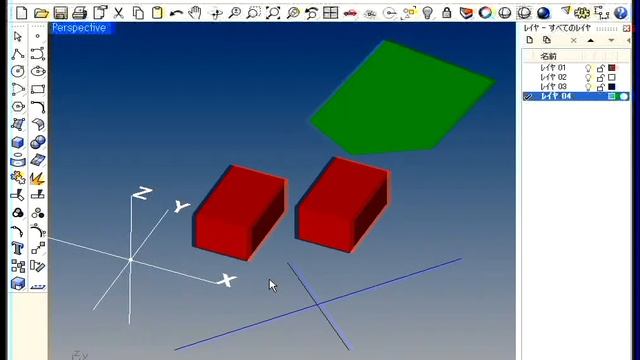Select レイヤ 01 in the layer list
This screenshot has height=360, width=640.
tap(553, 68)
